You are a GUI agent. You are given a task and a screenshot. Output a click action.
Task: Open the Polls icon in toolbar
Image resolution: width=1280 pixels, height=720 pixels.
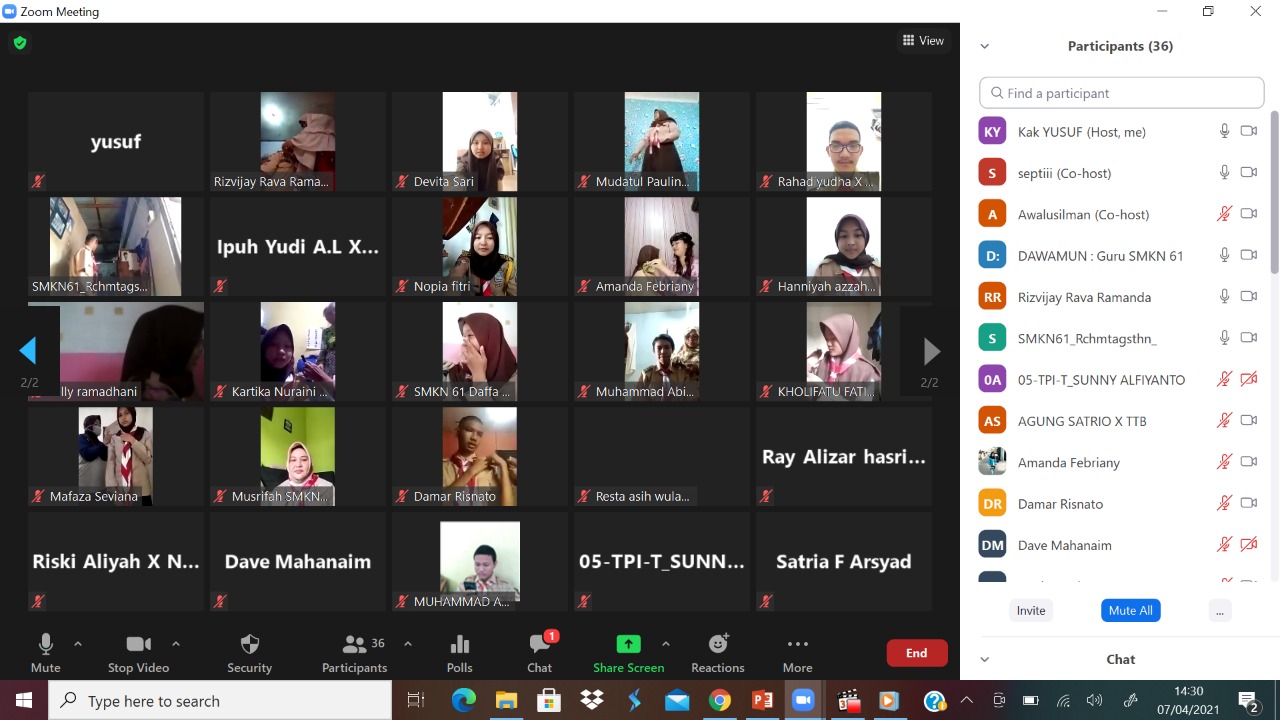[x=460, y=645]
